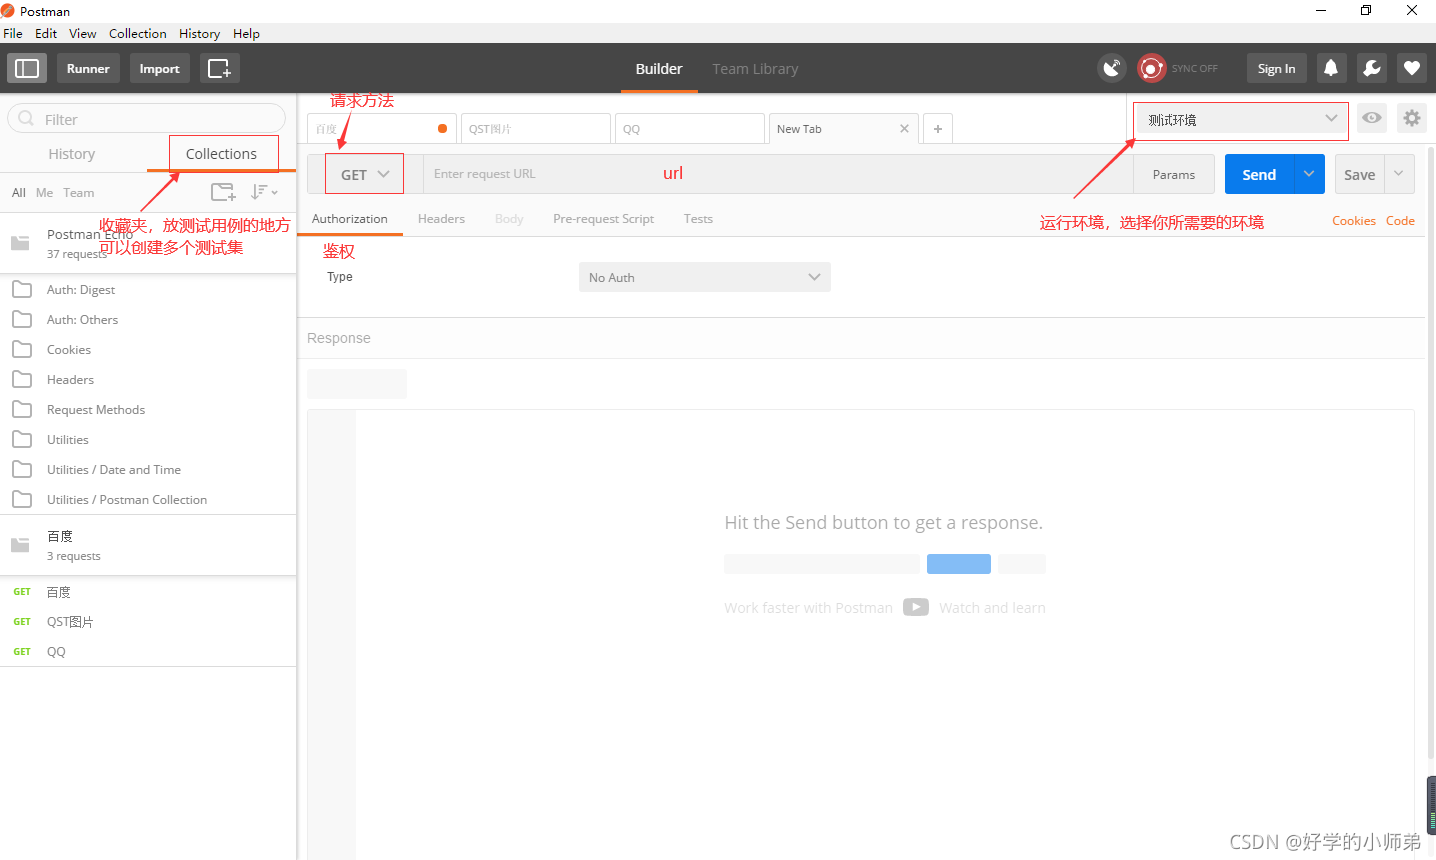The width and height of the screenshot is (1436, 860).
Task: Select sidebar History tab
Action: tap(72, 154)
